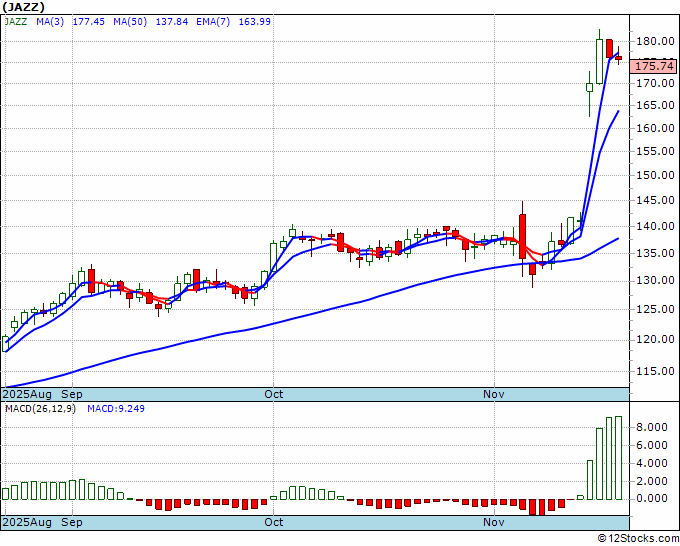Click the 140.00 price axis label
This screenshot has width=680, height=546.
(655, 226)
